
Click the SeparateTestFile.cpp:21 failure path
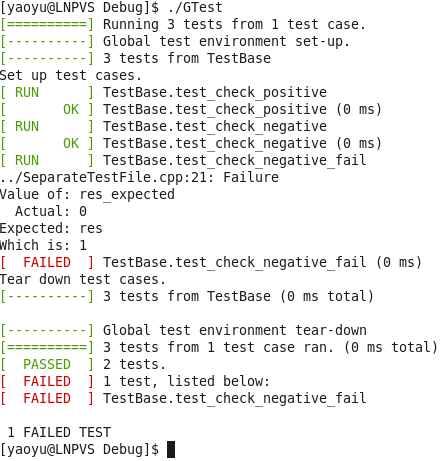coord(139,177)
